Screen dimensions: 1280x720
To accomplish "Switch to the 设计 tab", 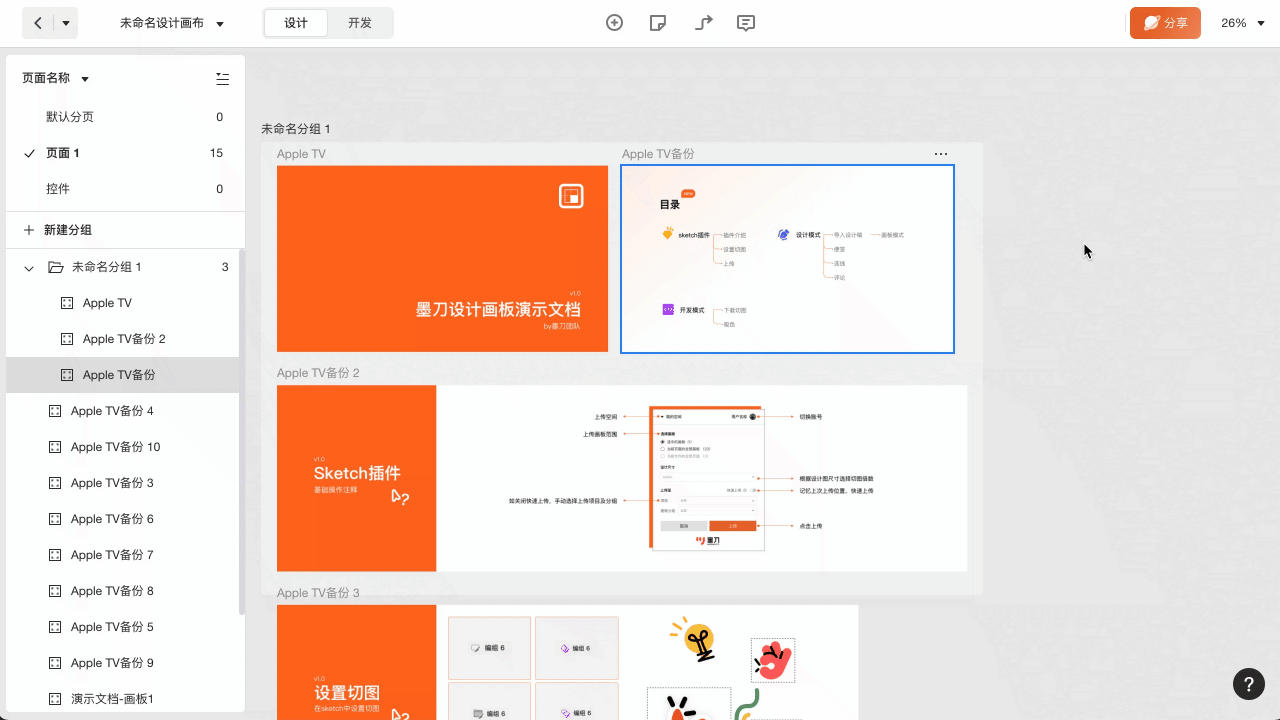I will click(x=296, y=23).
